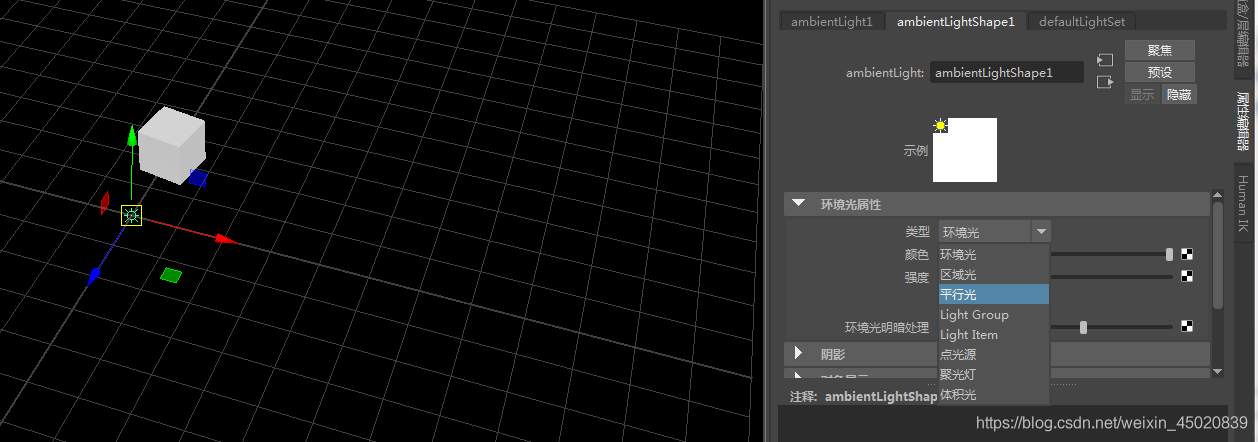Screen dimensions: 1258x442
Task: Click the blue Z-axis move arrow
Action: [94, 275]
